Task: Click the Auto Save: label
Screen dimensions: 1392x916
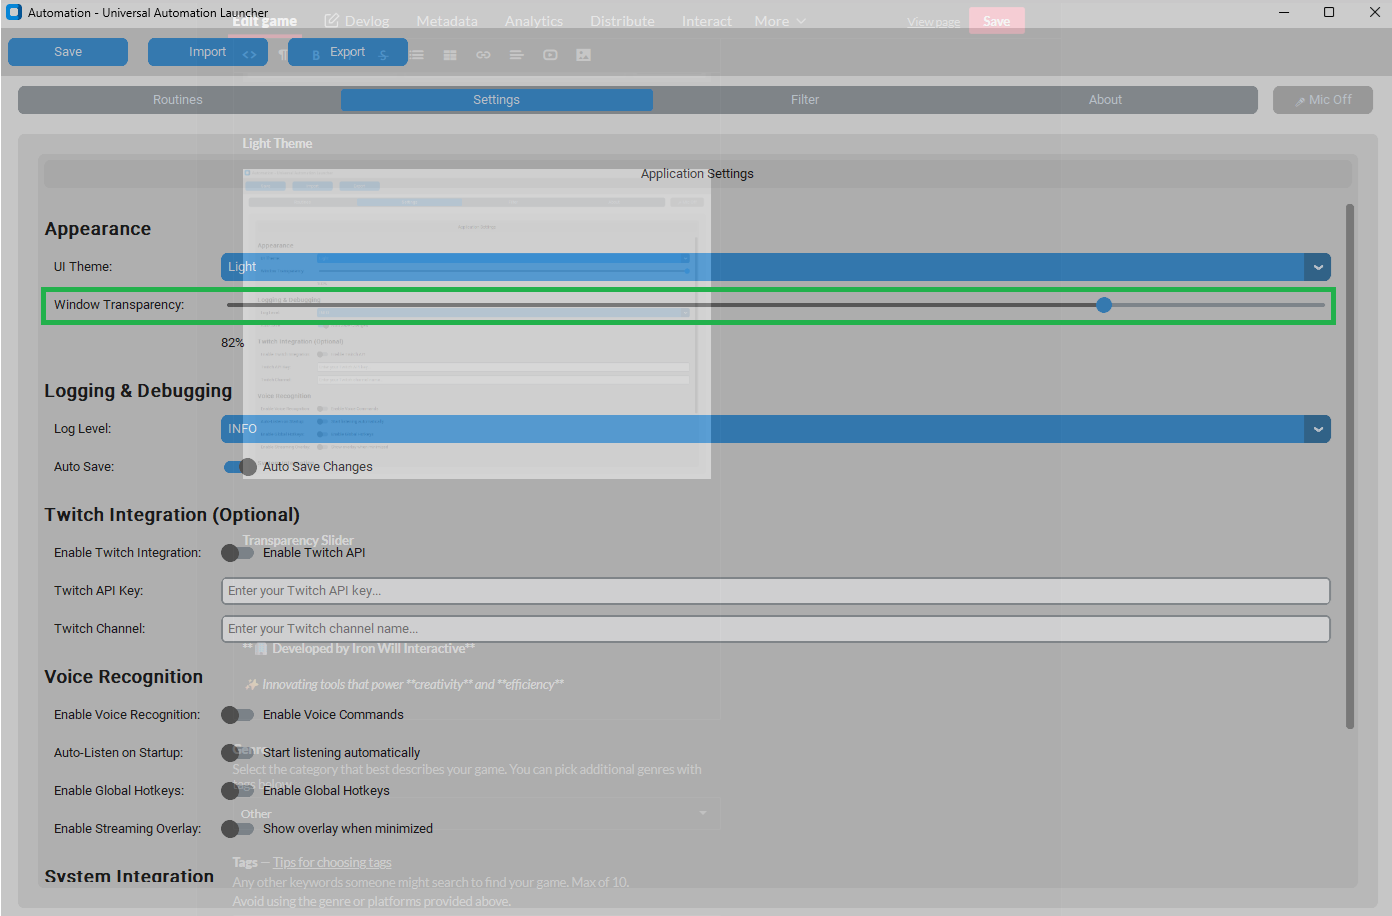Action: click(84, 467)
